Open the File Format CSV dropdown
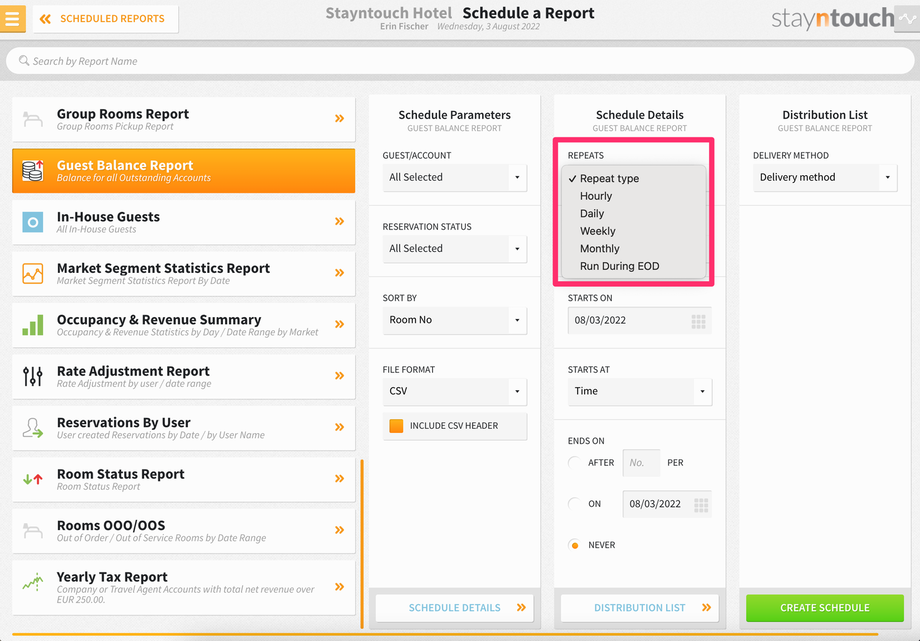 tap(455, 392)
